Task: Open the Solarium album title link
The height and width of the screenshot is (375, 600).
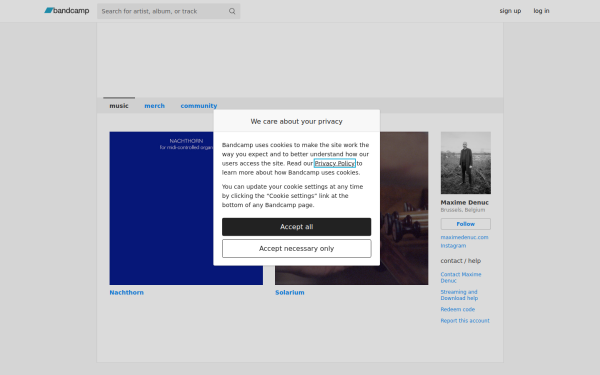Action: pyautogui.click(x=290, y=292)
